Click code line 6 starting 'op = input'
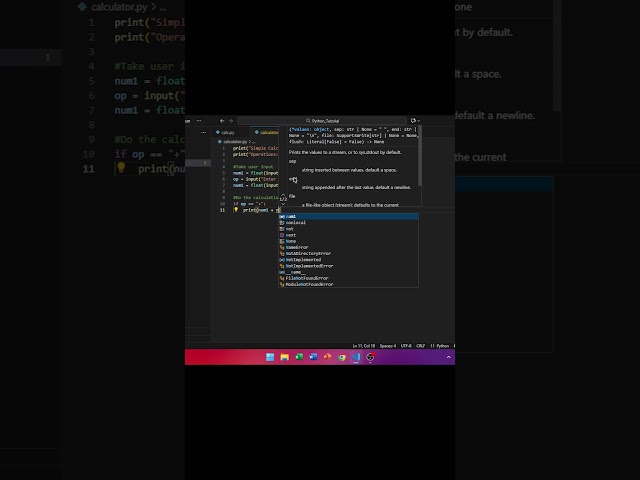 click(x=255, y=179)
